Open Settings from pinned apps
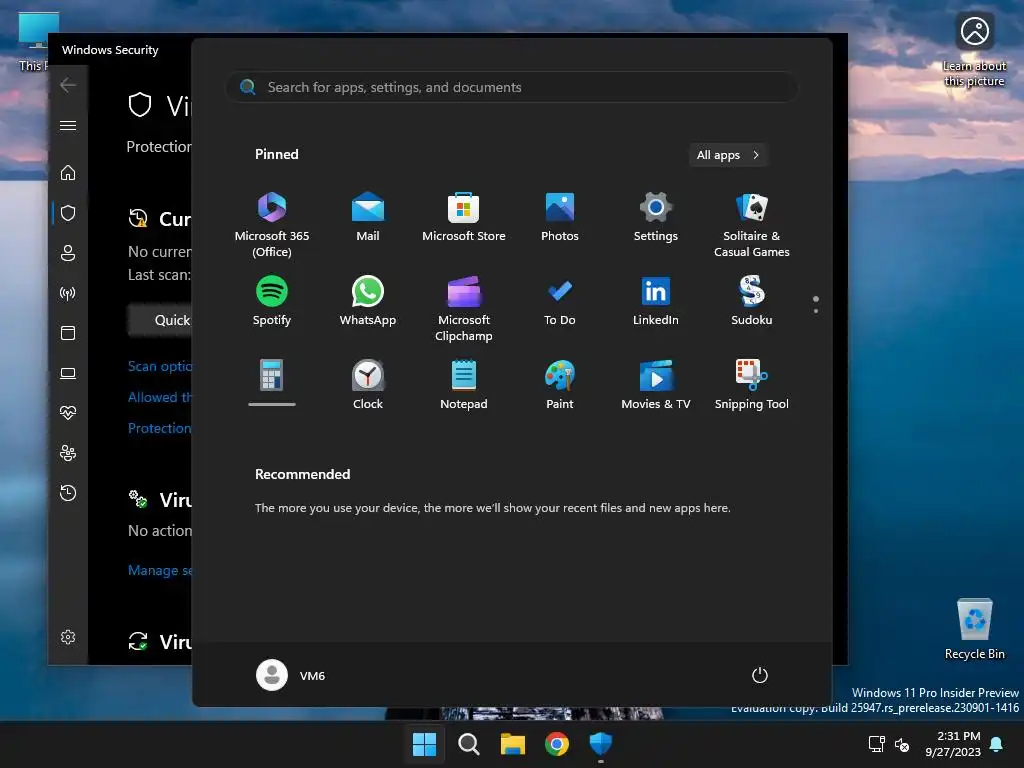Screen dimensions: 1024x768 [656, 217]
